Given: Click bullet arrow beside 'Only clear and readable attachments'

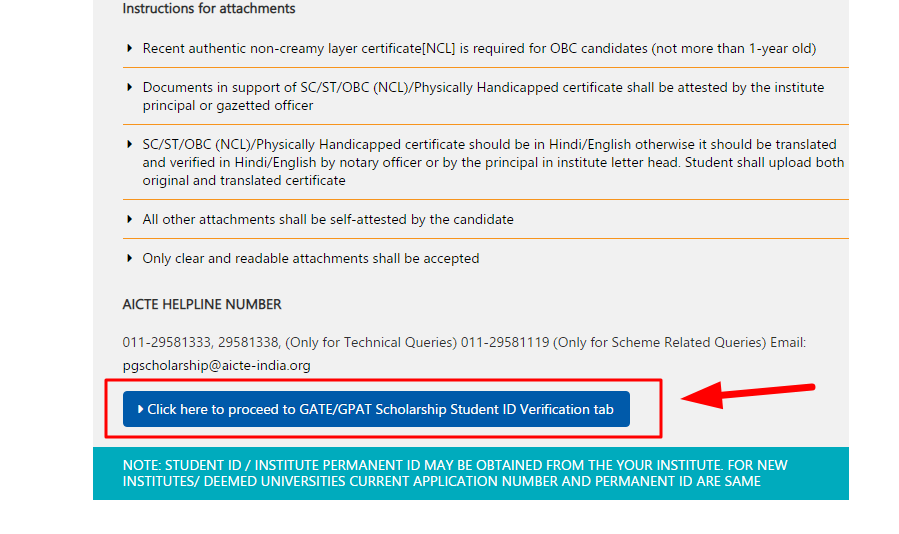Looking at the screenshot, I should (130, 258).
